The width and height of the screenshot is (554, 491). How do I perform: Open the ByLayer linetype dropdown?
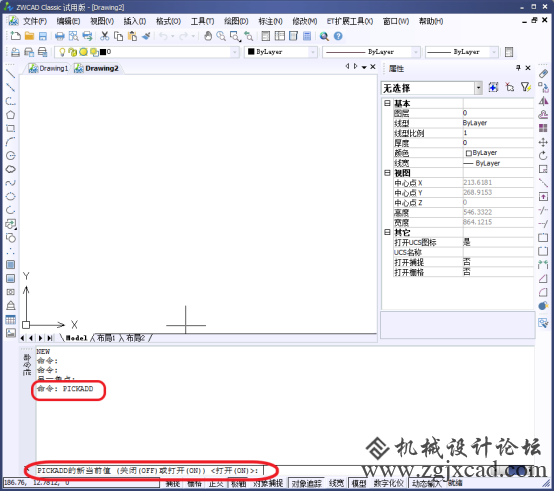416,52
